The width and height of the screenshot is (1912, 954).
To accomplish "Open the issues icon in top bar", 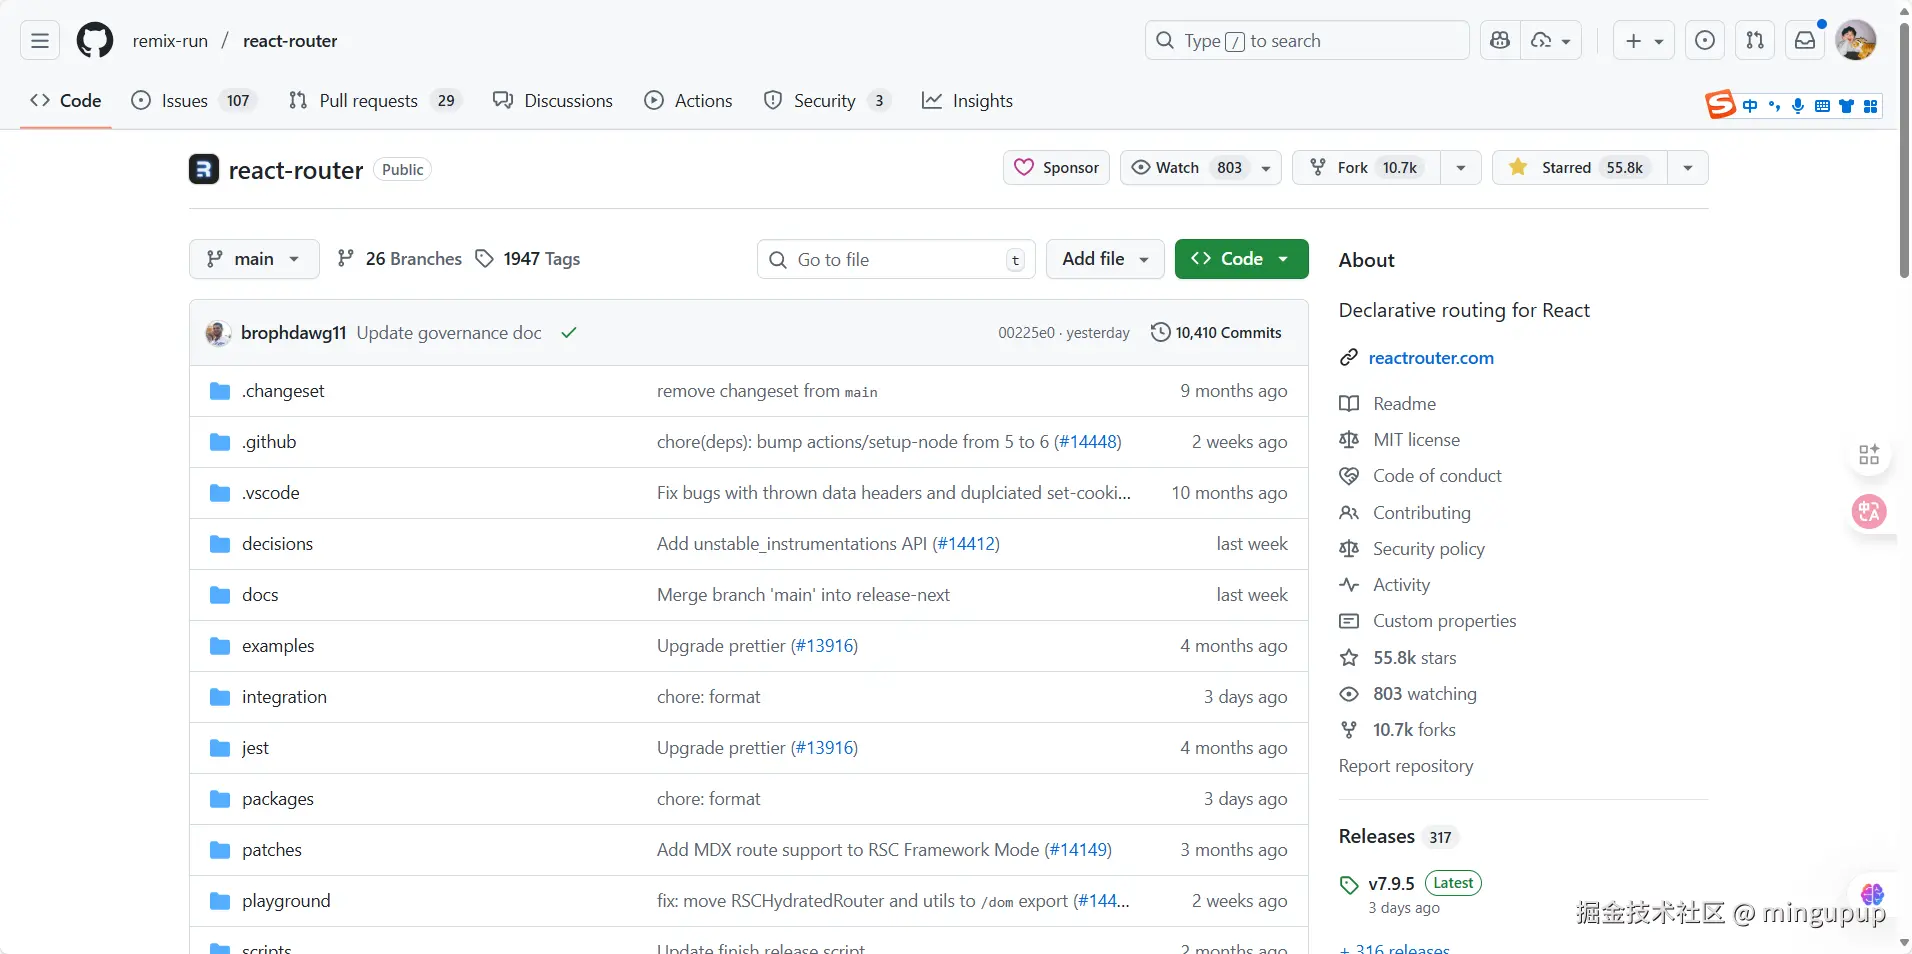I will [1705, 41].
